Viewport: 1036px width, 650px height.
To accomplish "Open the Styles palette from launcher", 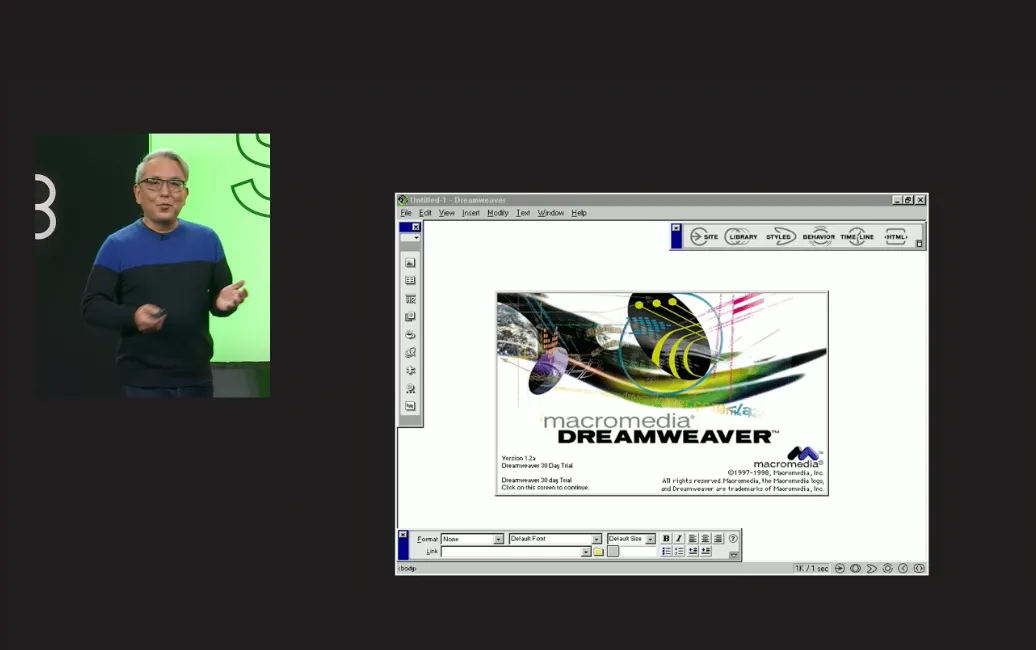I will [780, 236].
